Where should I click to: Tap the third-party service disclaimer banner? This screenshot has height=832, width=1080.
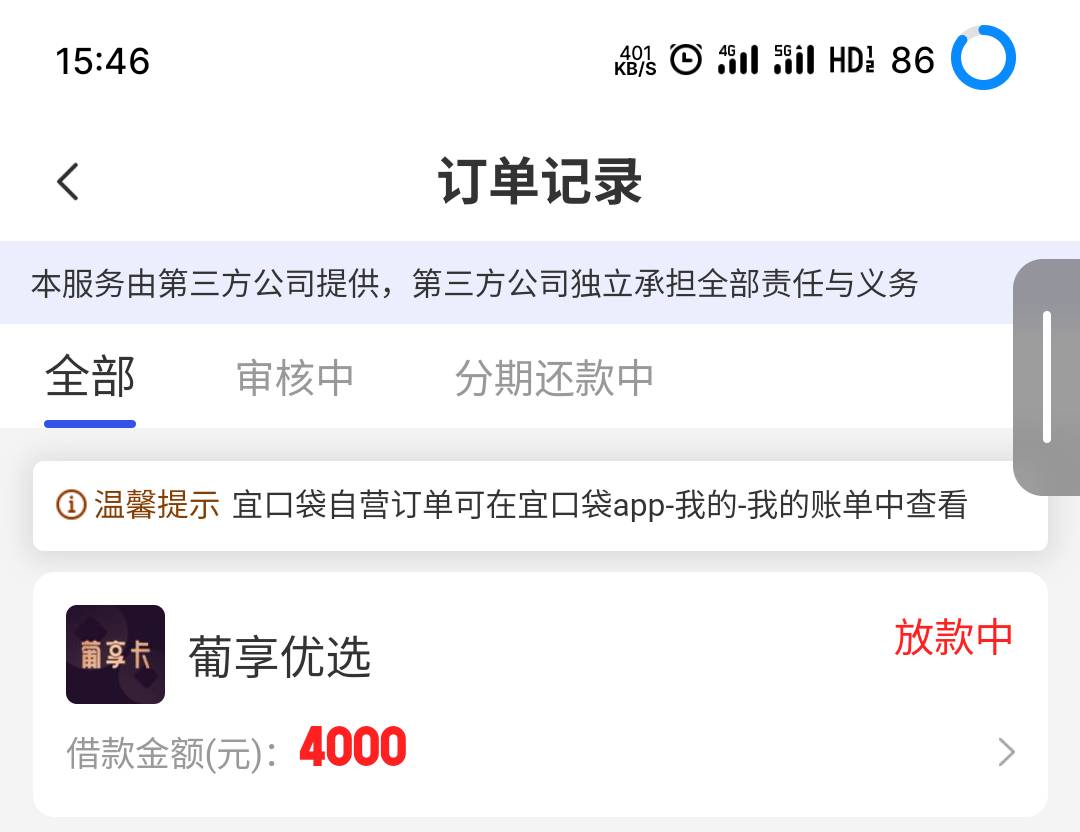tap(540, 283)
